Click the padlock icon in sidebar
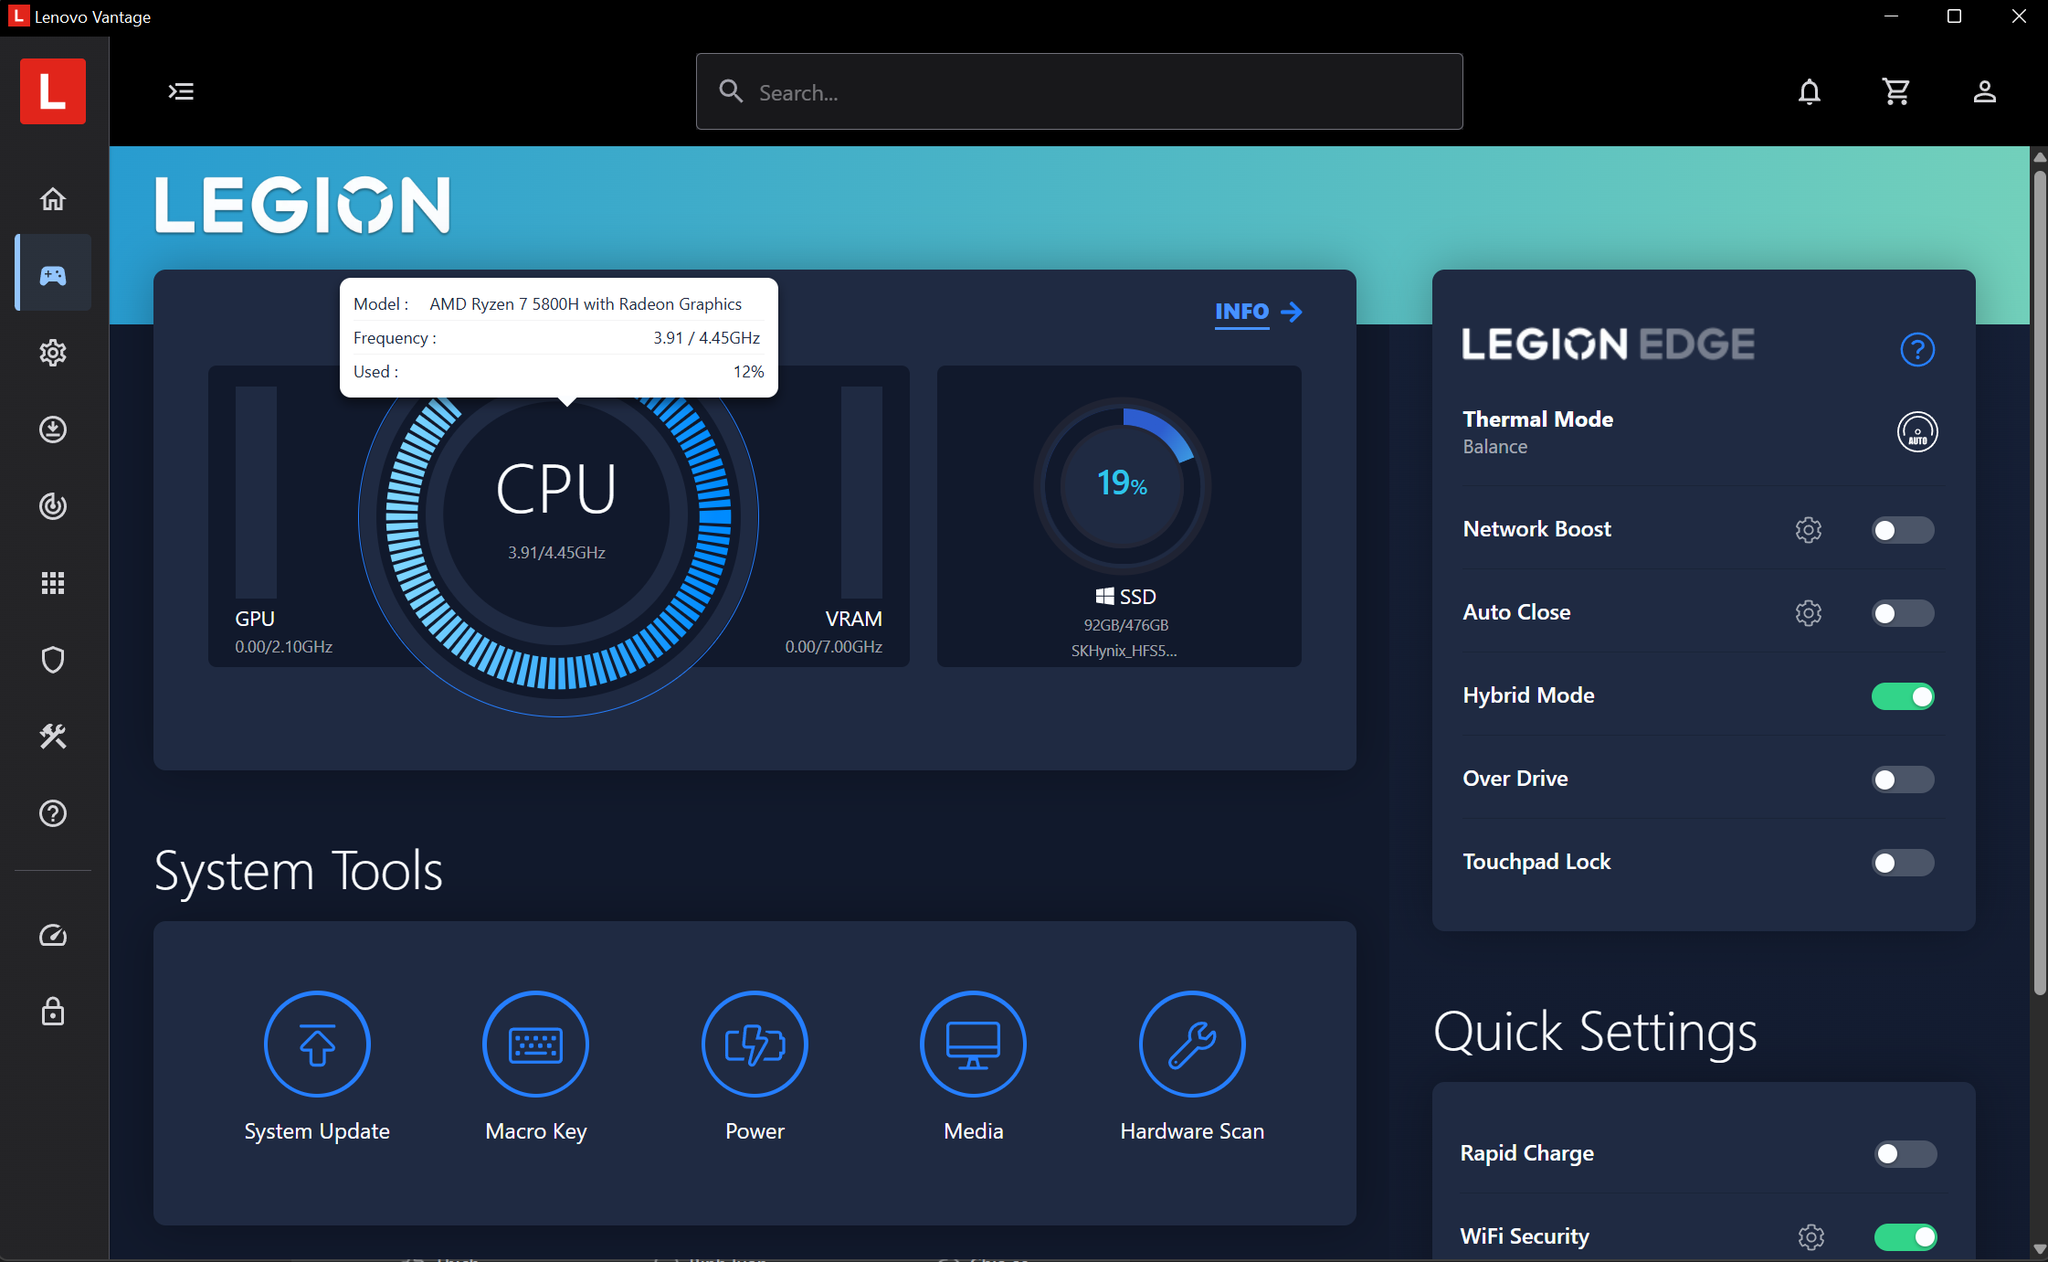2048x1262 pixels. point(53,1012)
